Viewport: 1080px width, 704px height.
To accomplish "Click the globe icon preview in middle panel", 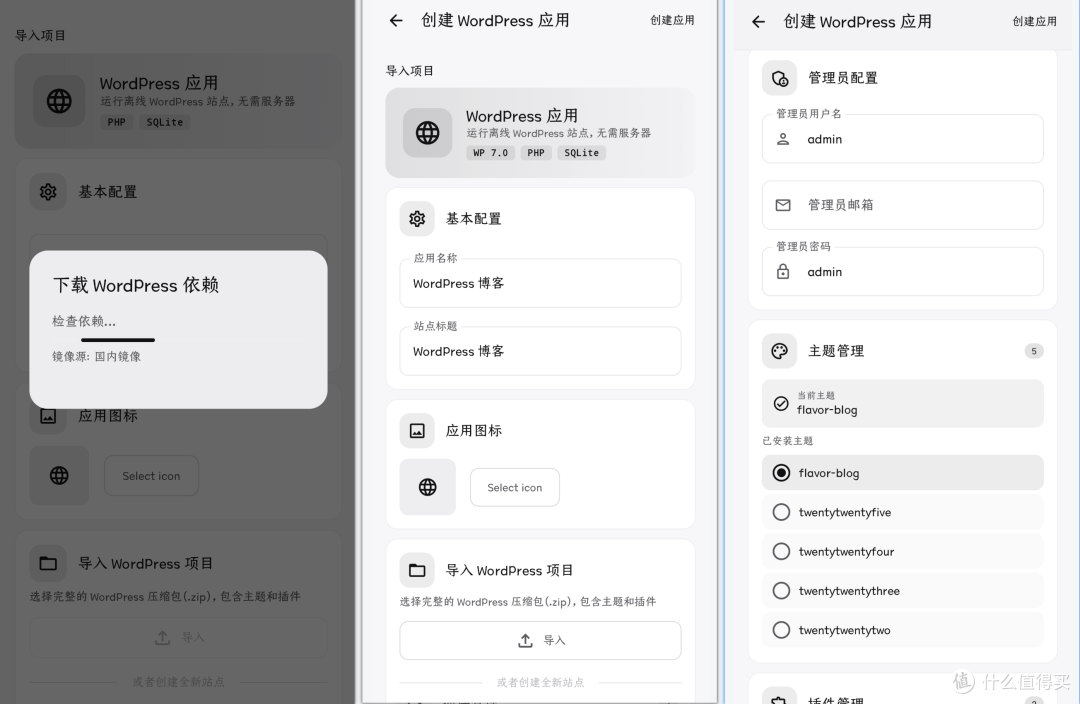I will pos(428,488).
